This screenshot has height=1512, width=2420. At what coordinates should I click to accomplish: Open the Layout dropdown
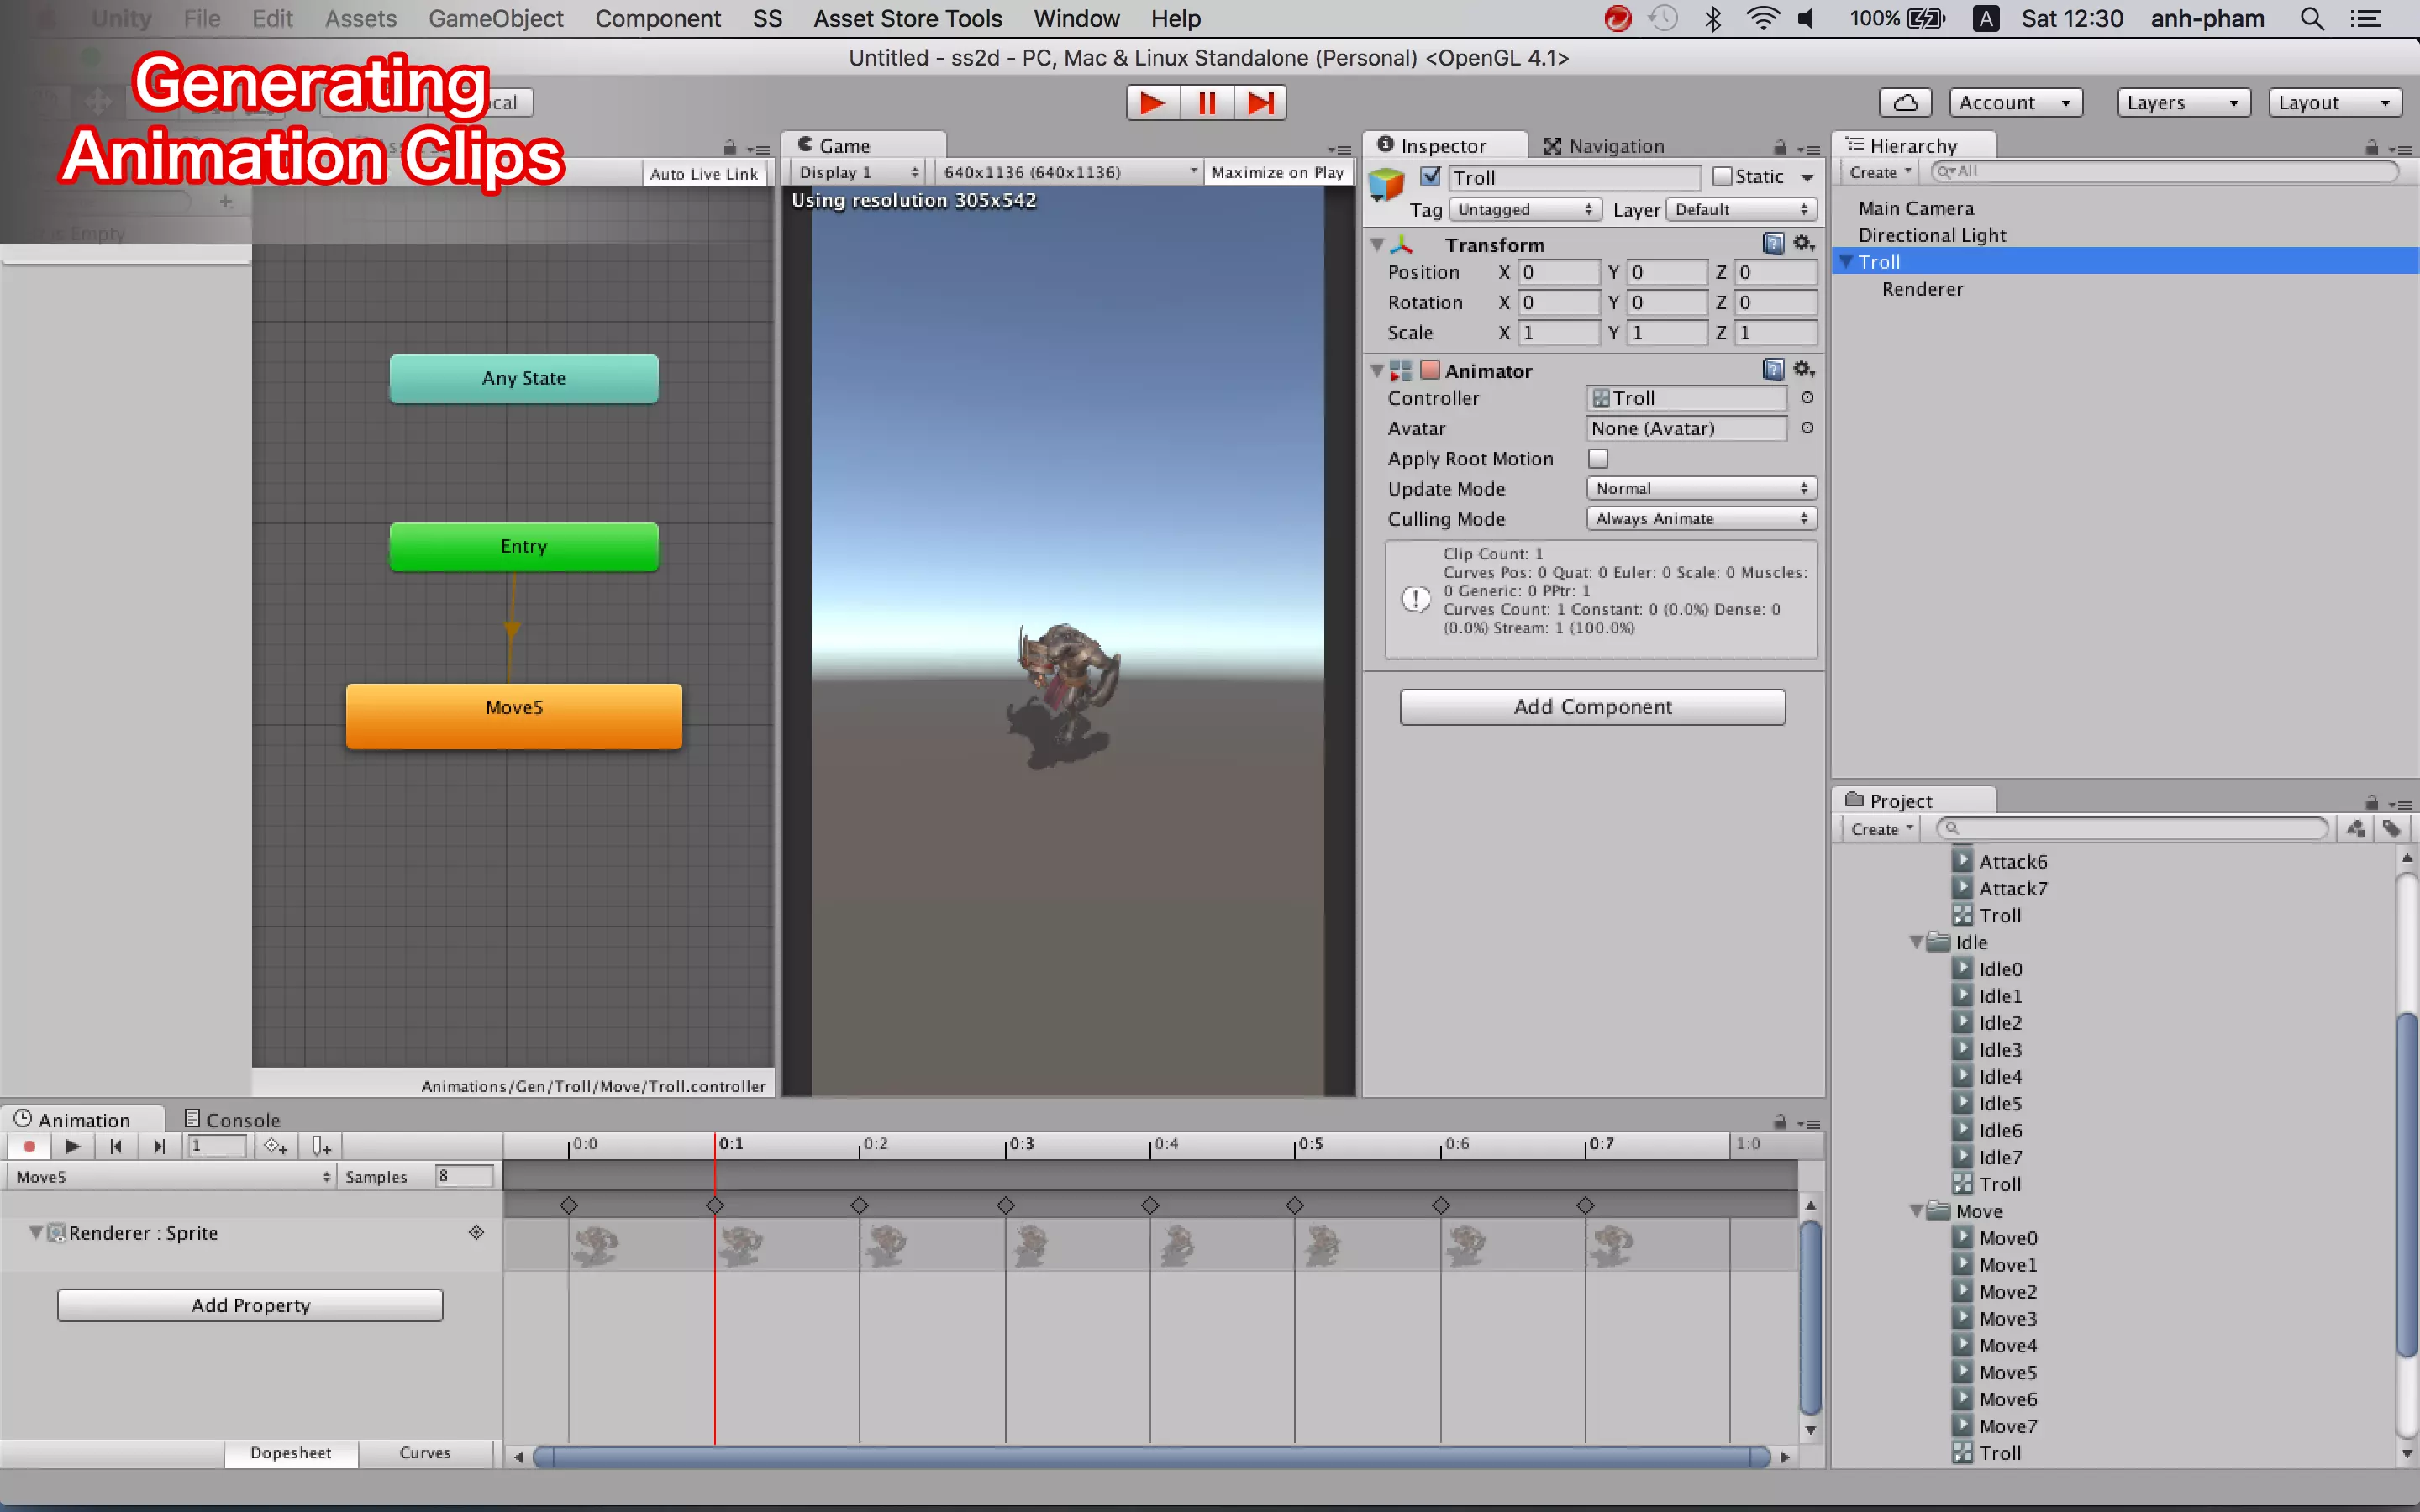(2335, 102)
